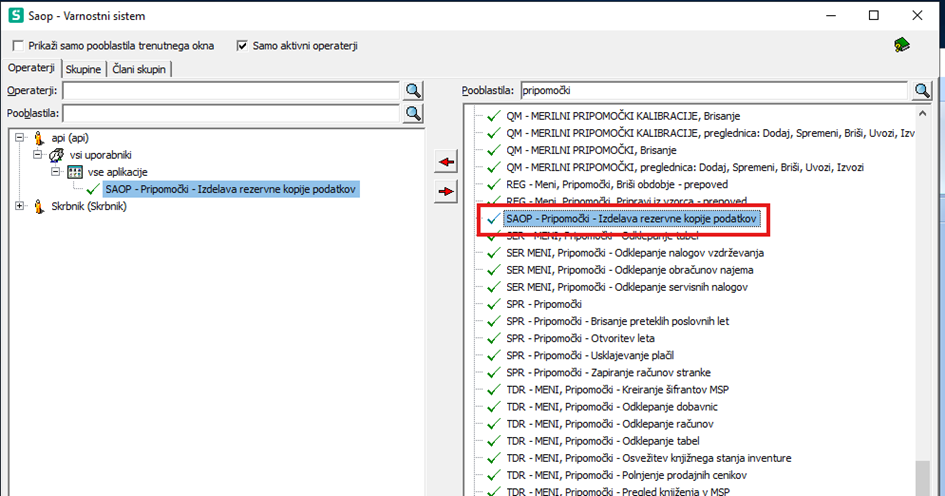Select SER MENI Odklepanje nalogov vzdrževanja
This screenshot has height=496, width=945.
click(x=635, y=253)
